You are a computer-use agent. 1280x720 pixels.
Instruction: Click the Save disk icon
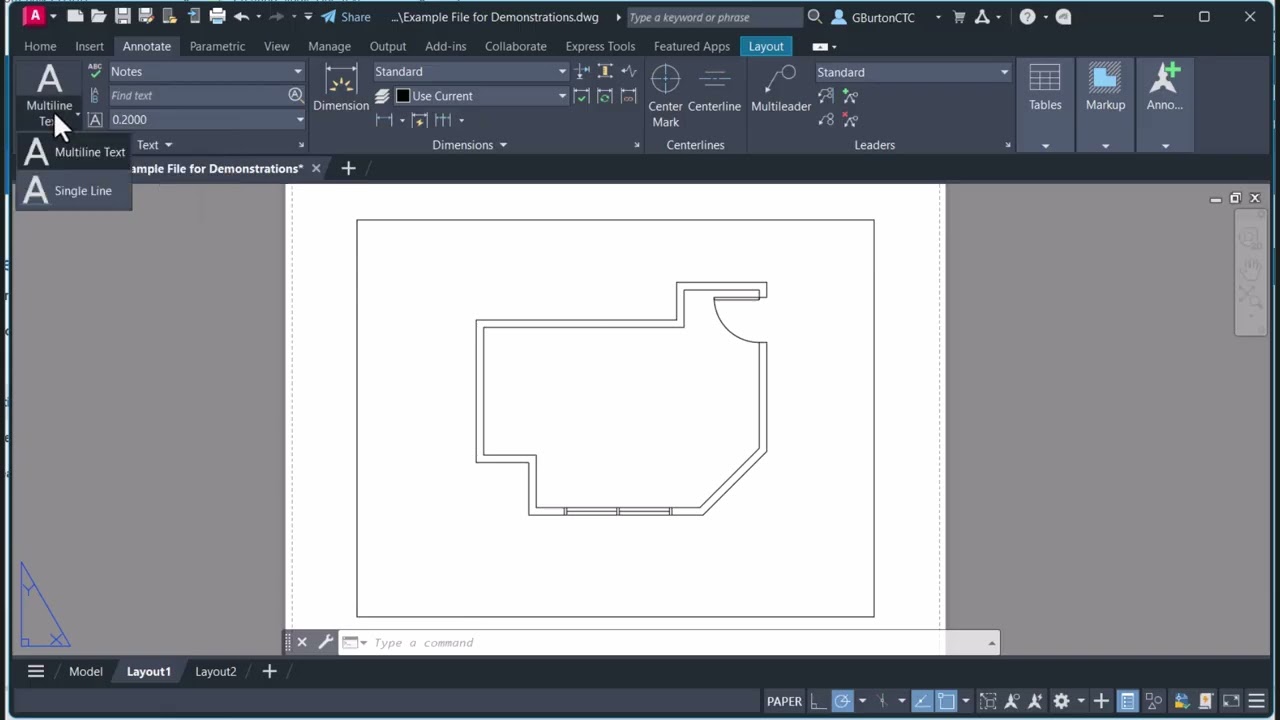[122, 17]
